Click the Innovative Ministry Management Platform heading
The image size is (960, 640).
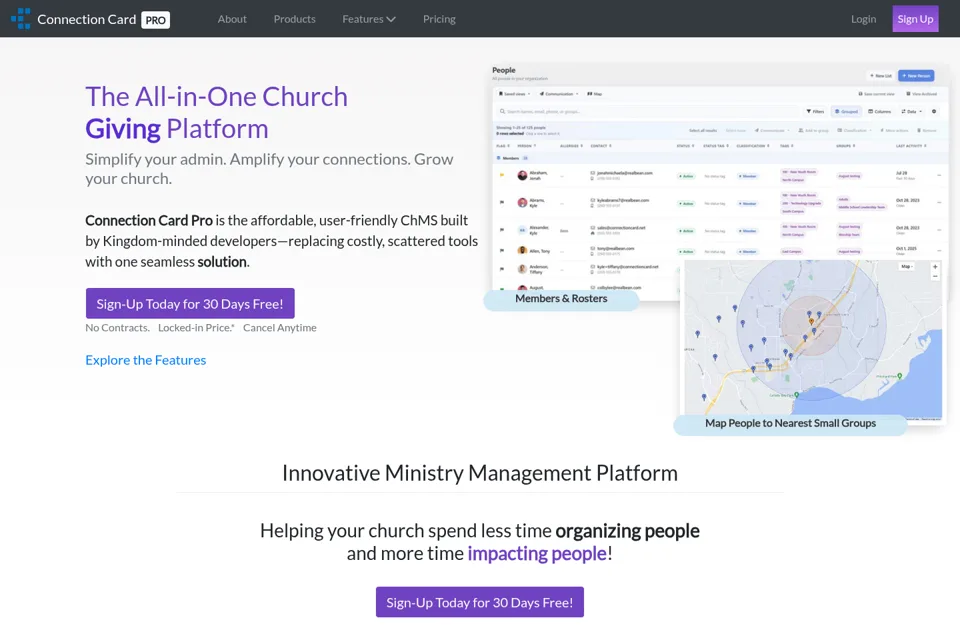point(479,473)
